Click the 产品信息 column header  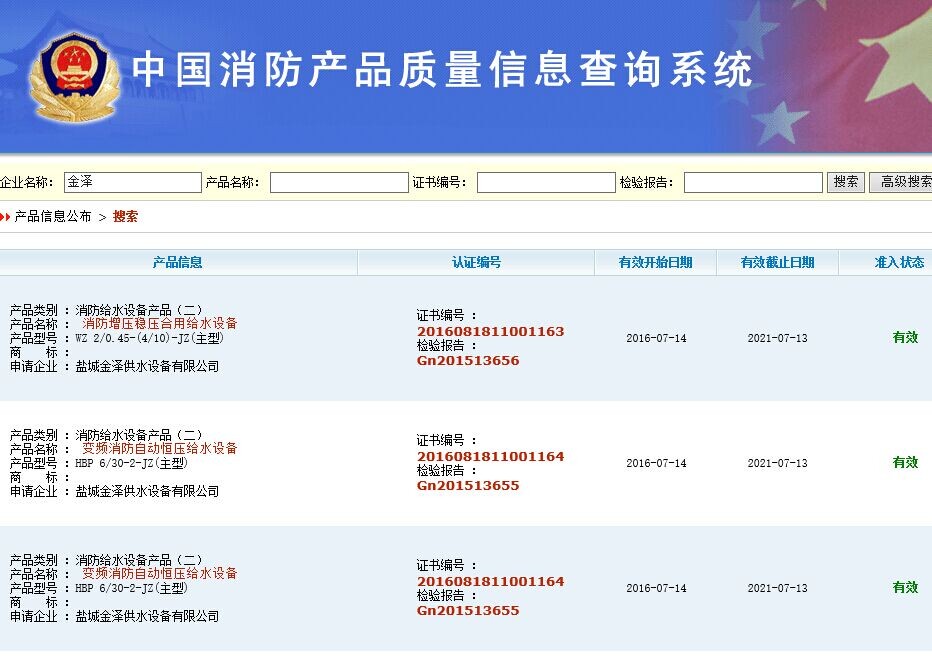pyautogui.click(x=177, y=262)
